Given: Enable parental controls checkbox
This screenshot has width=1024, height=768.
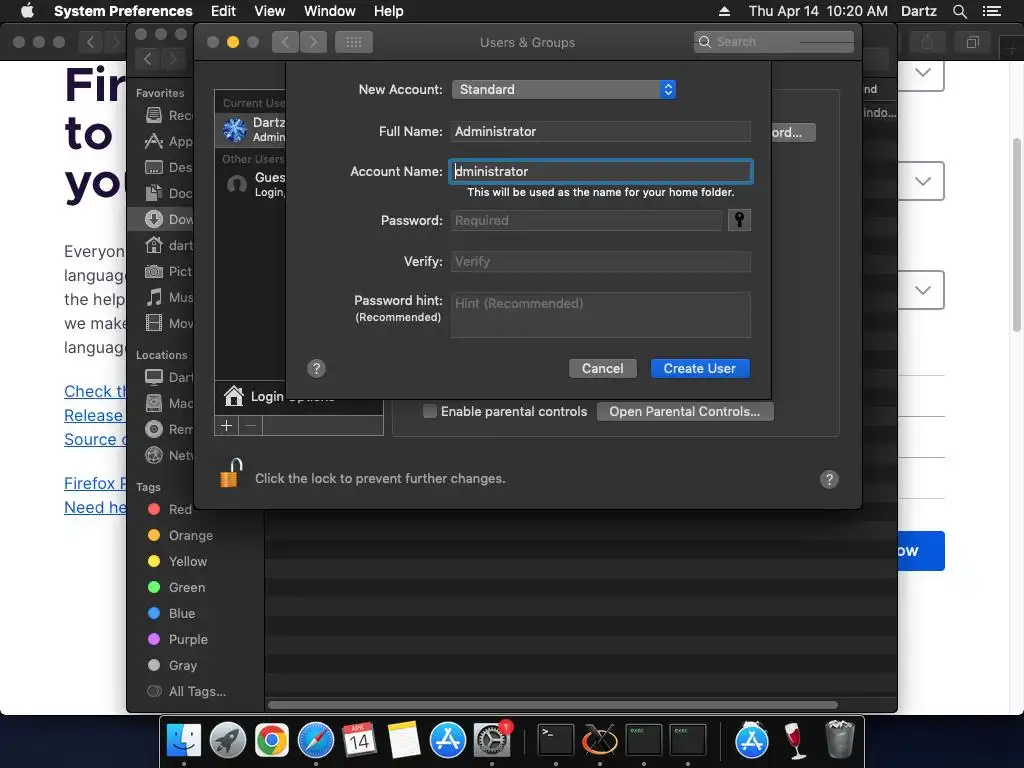Looking at the screenshot, I should 430,411.
